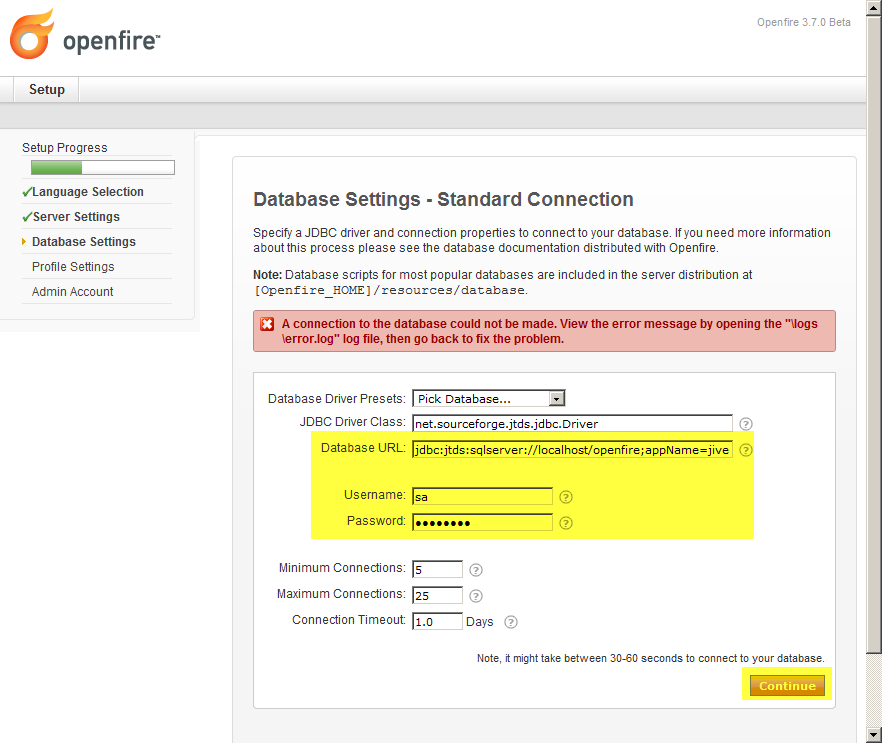882x743 pixels.
Task: Focus the Username field
Action: click(482, 497)
